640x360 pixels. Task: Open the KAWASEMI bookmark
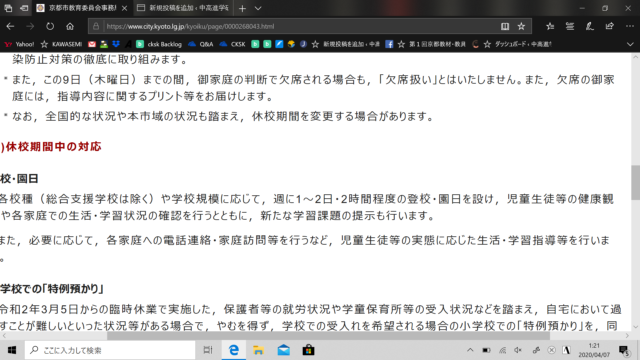62,44
